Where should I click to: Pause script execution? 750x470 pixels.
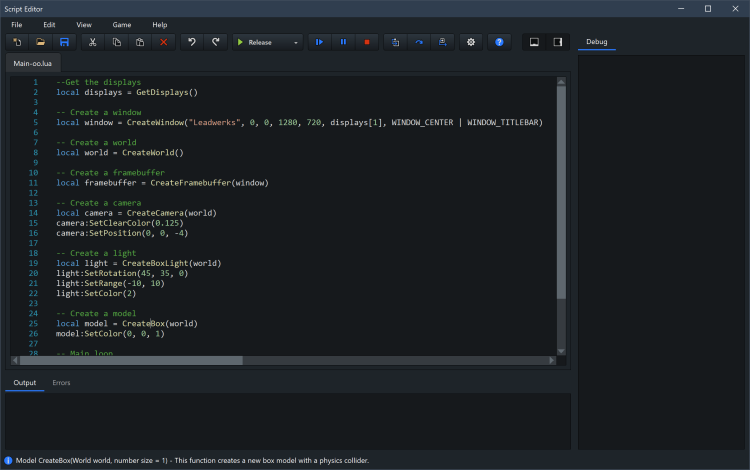click(x=344, y=42)
